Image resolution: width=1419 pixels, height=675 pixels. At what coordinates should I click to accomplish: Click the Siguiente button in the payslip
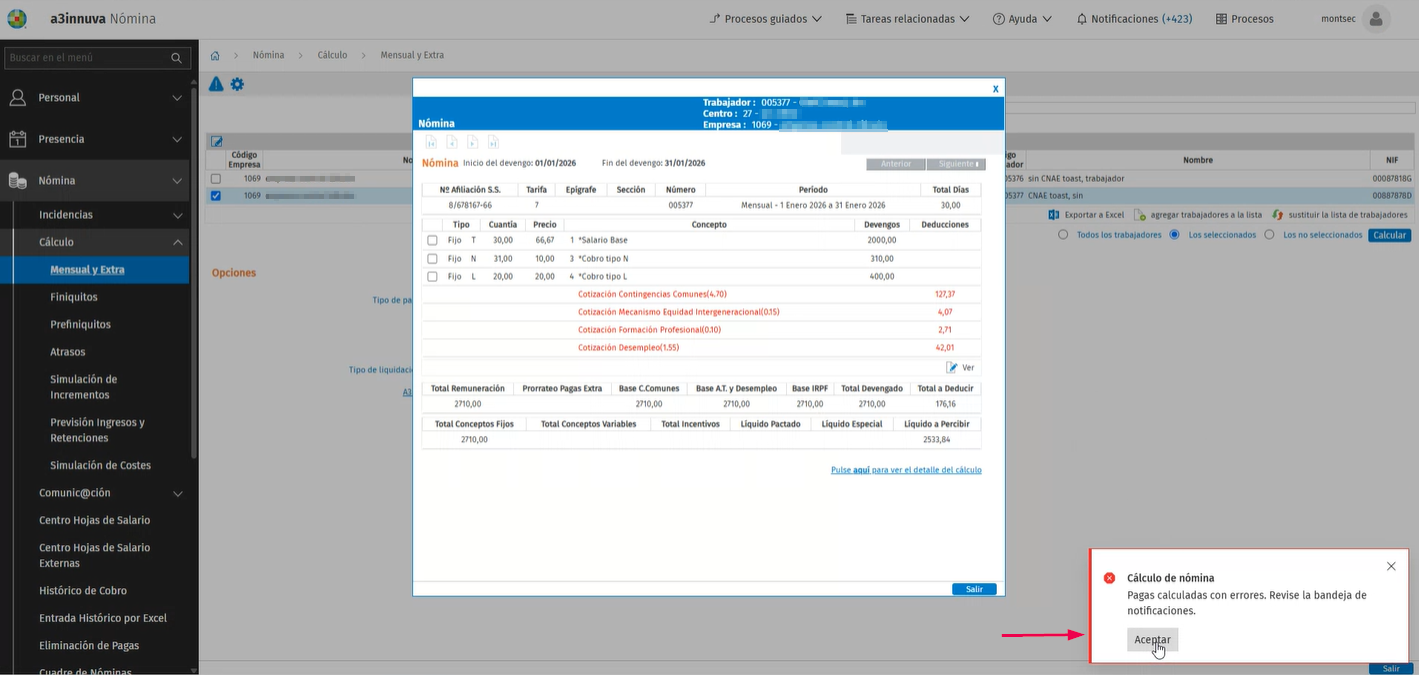956,164
